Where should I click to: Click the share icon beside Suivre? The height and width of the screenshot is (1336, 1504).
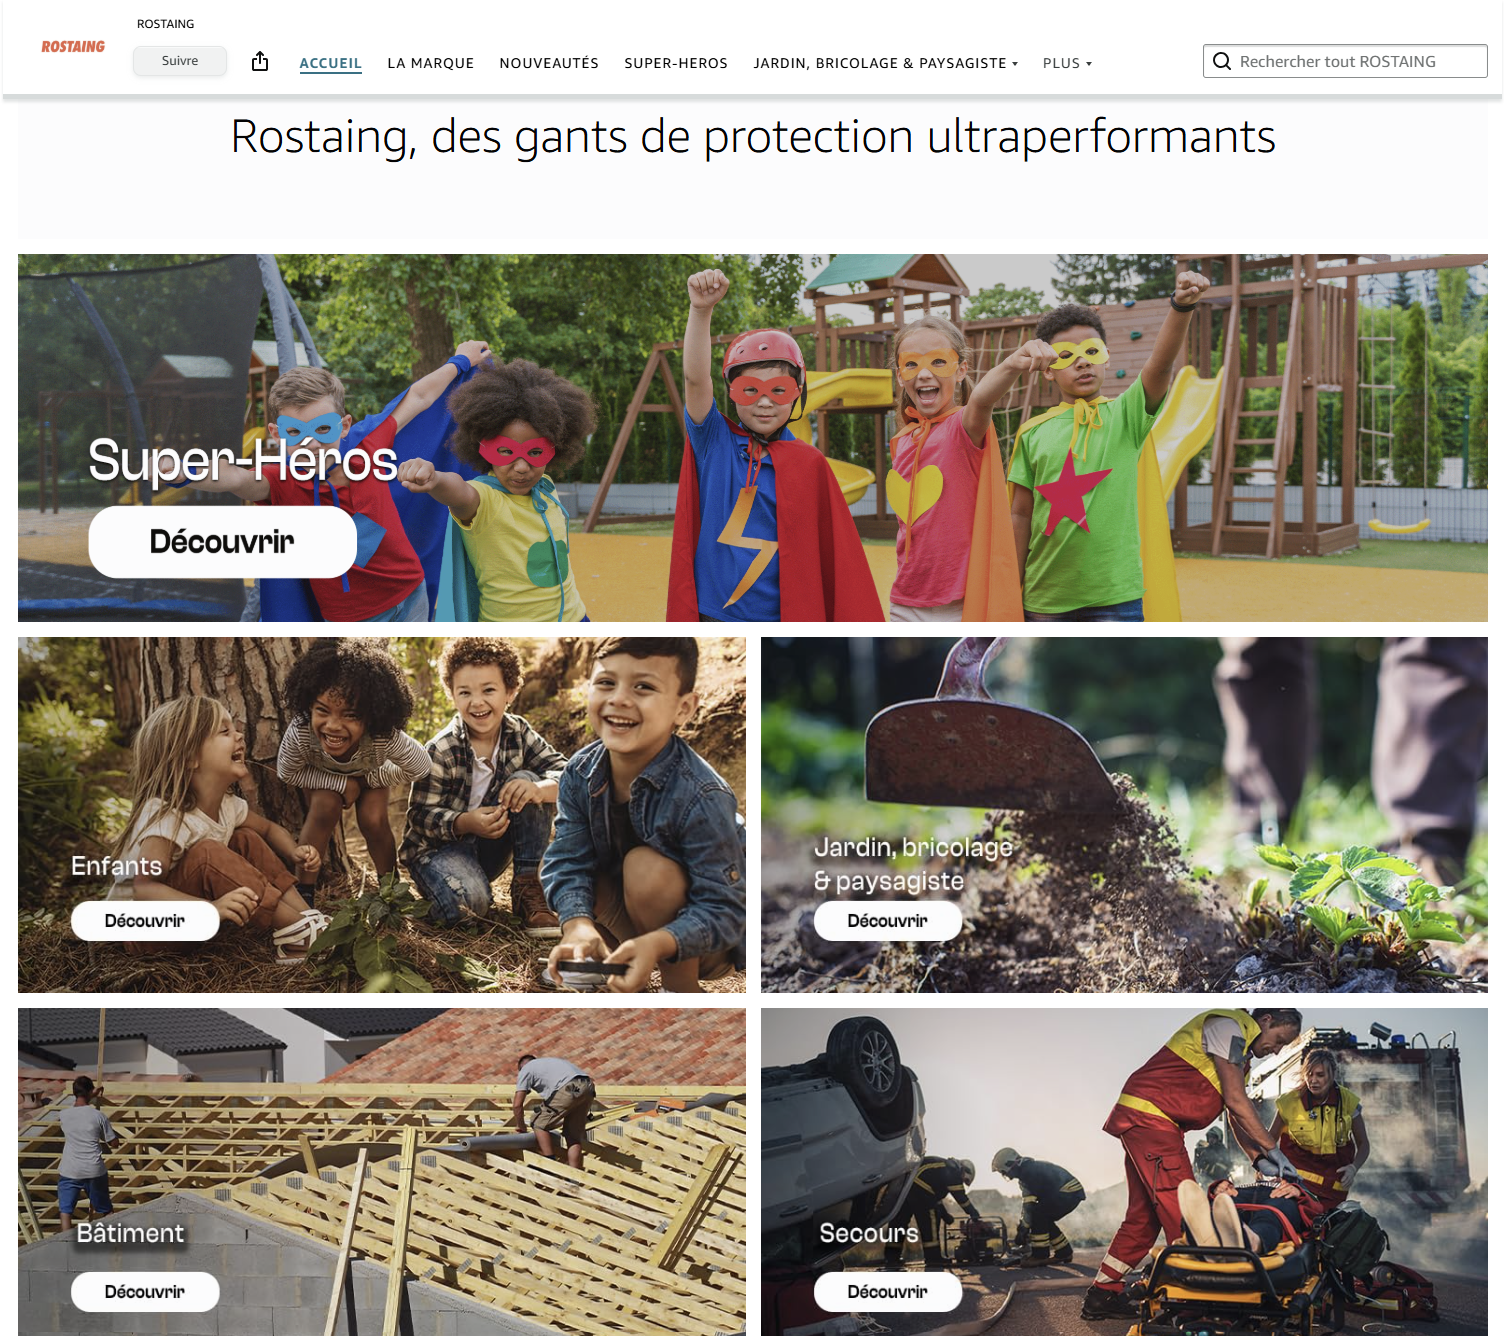pyautogui.click(x=260, y=62)
